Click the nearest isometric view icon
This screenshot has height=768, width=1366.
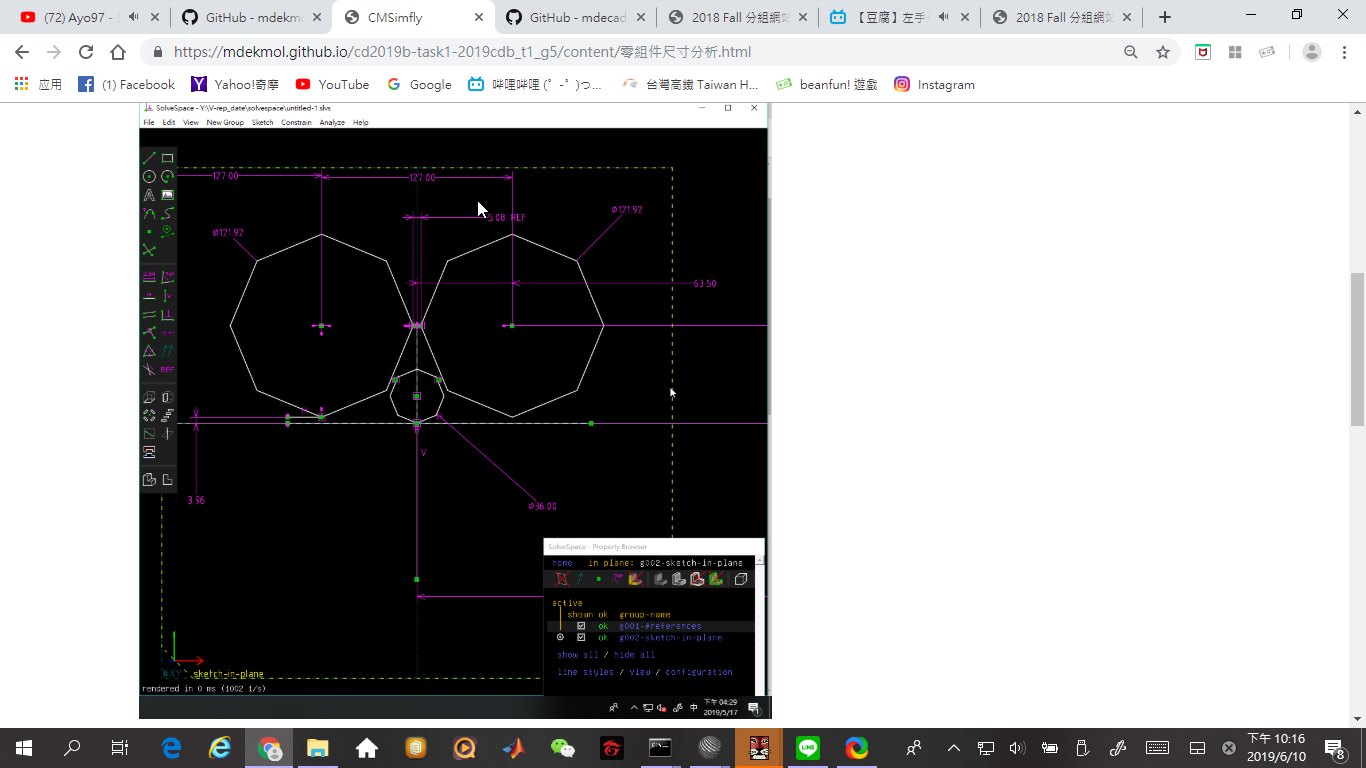(149, 479)
